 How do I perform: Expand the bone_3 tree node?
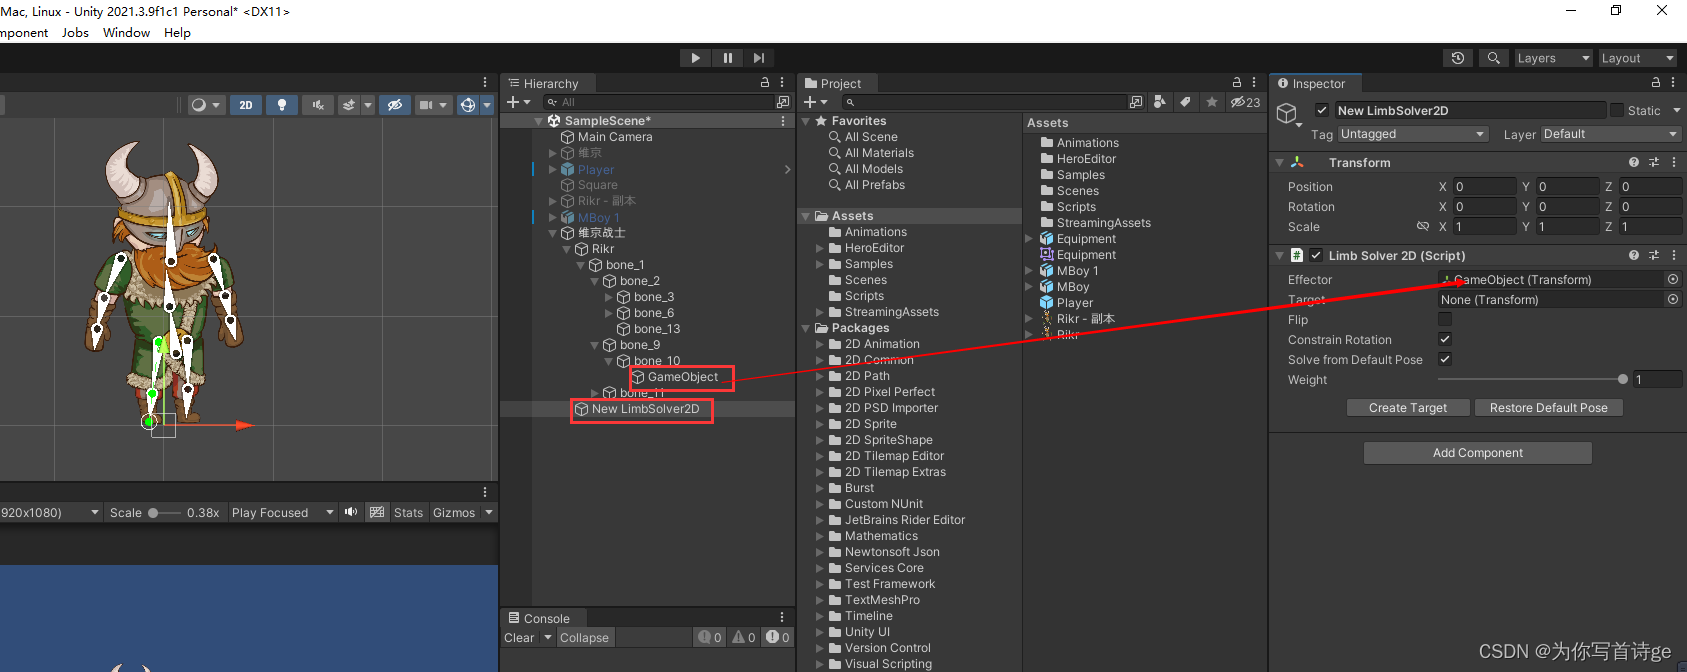point(609,297)
